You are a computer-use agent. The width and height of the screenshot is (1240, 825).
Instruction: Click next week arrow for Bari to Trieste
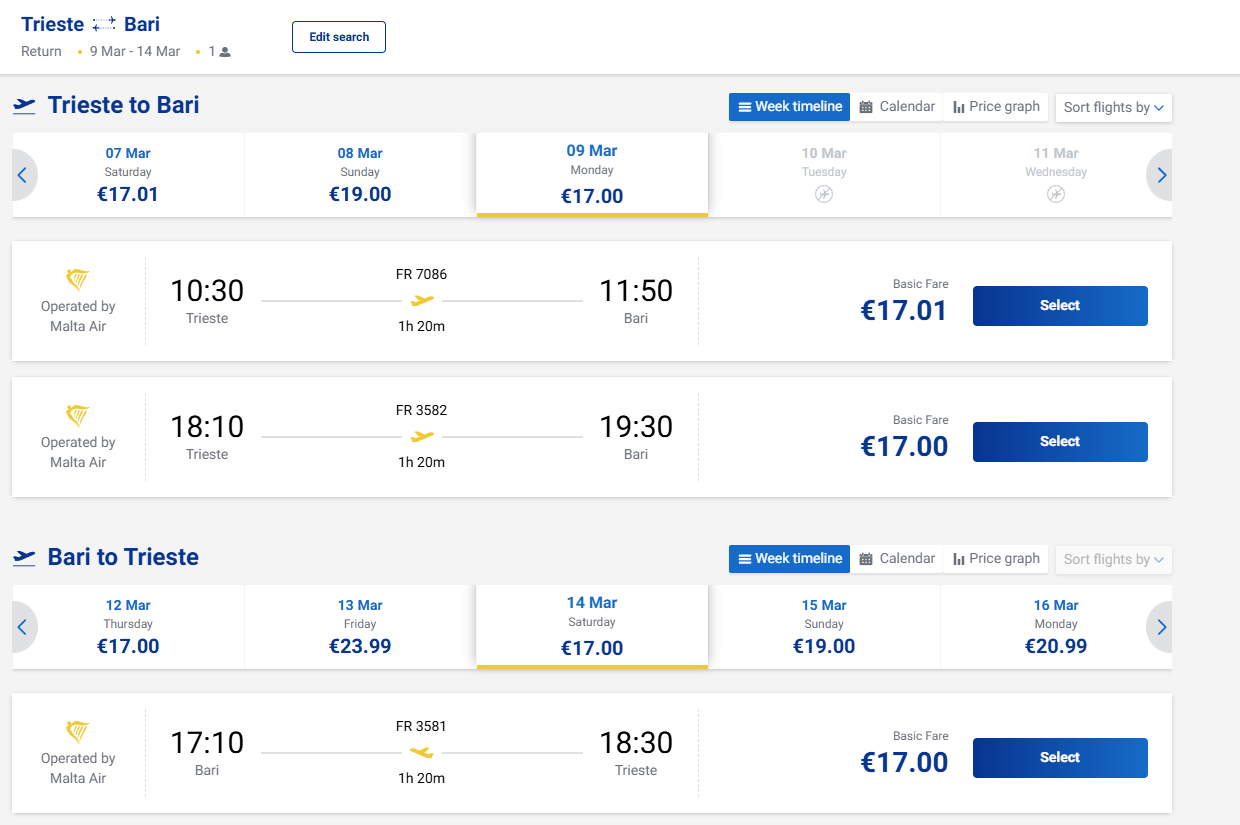coord(1161,627)
